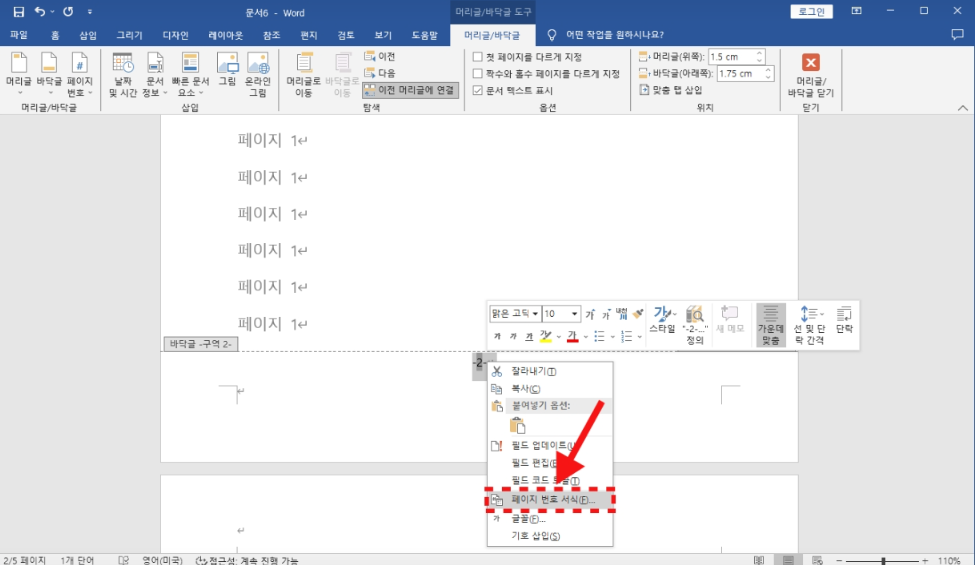
Task: Expand font color dropdown arrow
Action: click(x=585, y=337)
